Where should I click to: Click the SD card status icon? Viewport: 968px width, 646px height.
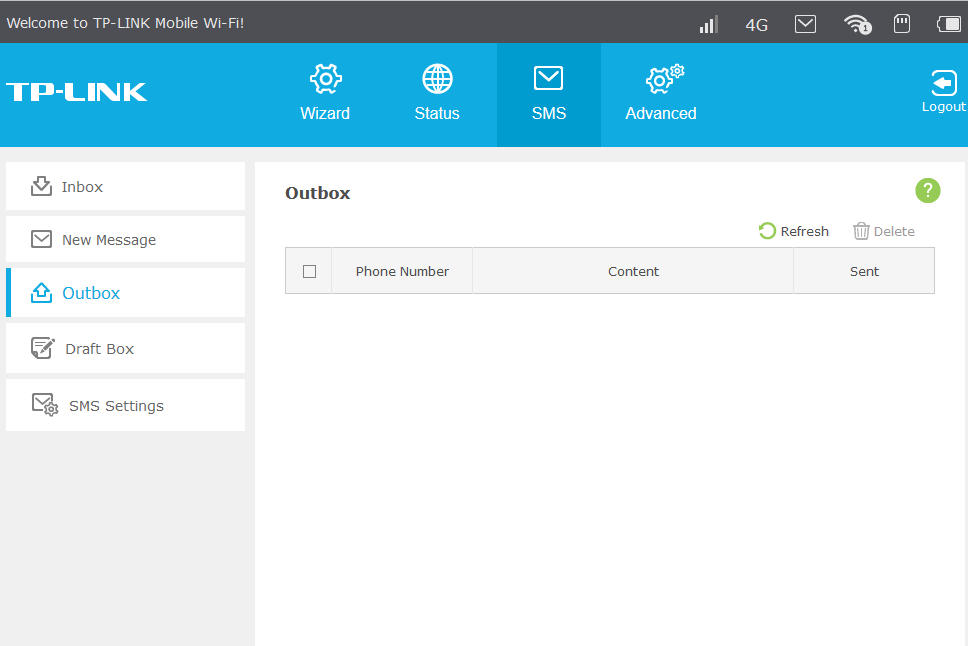tap(902, 24)
